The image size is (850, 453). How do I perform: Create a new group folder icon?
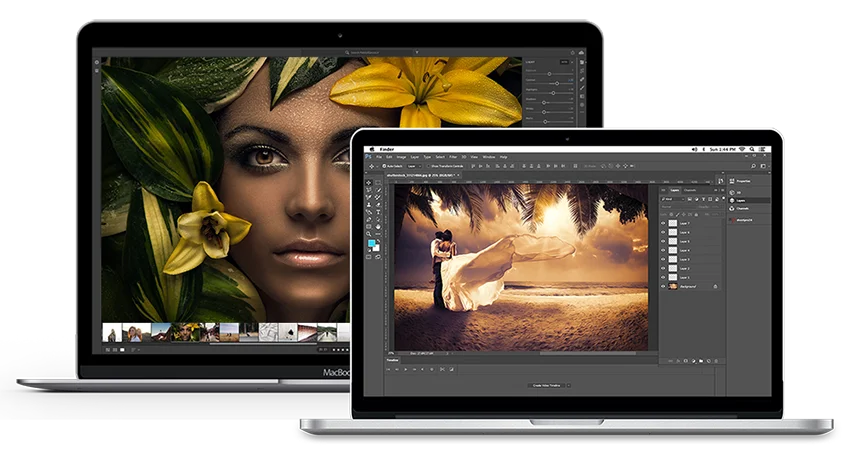click(701, 361)
